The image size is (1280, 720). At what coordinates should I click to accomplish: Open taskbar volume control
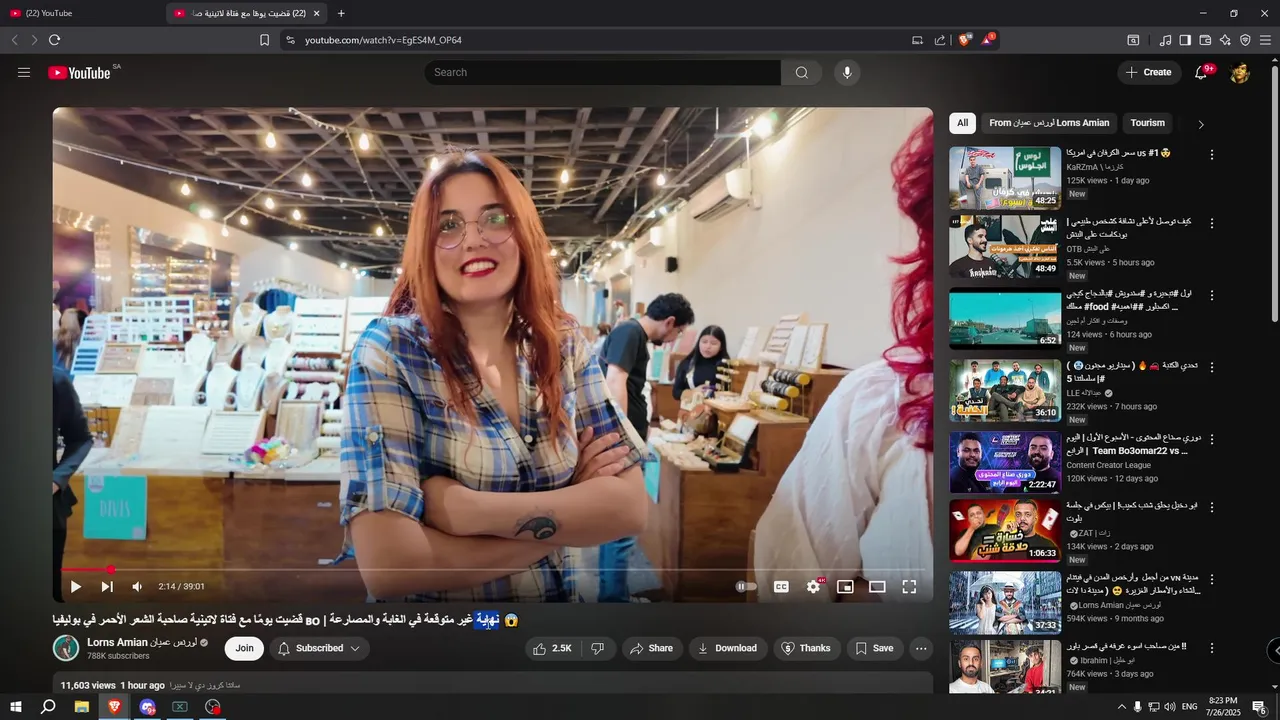pos(1169,706)
